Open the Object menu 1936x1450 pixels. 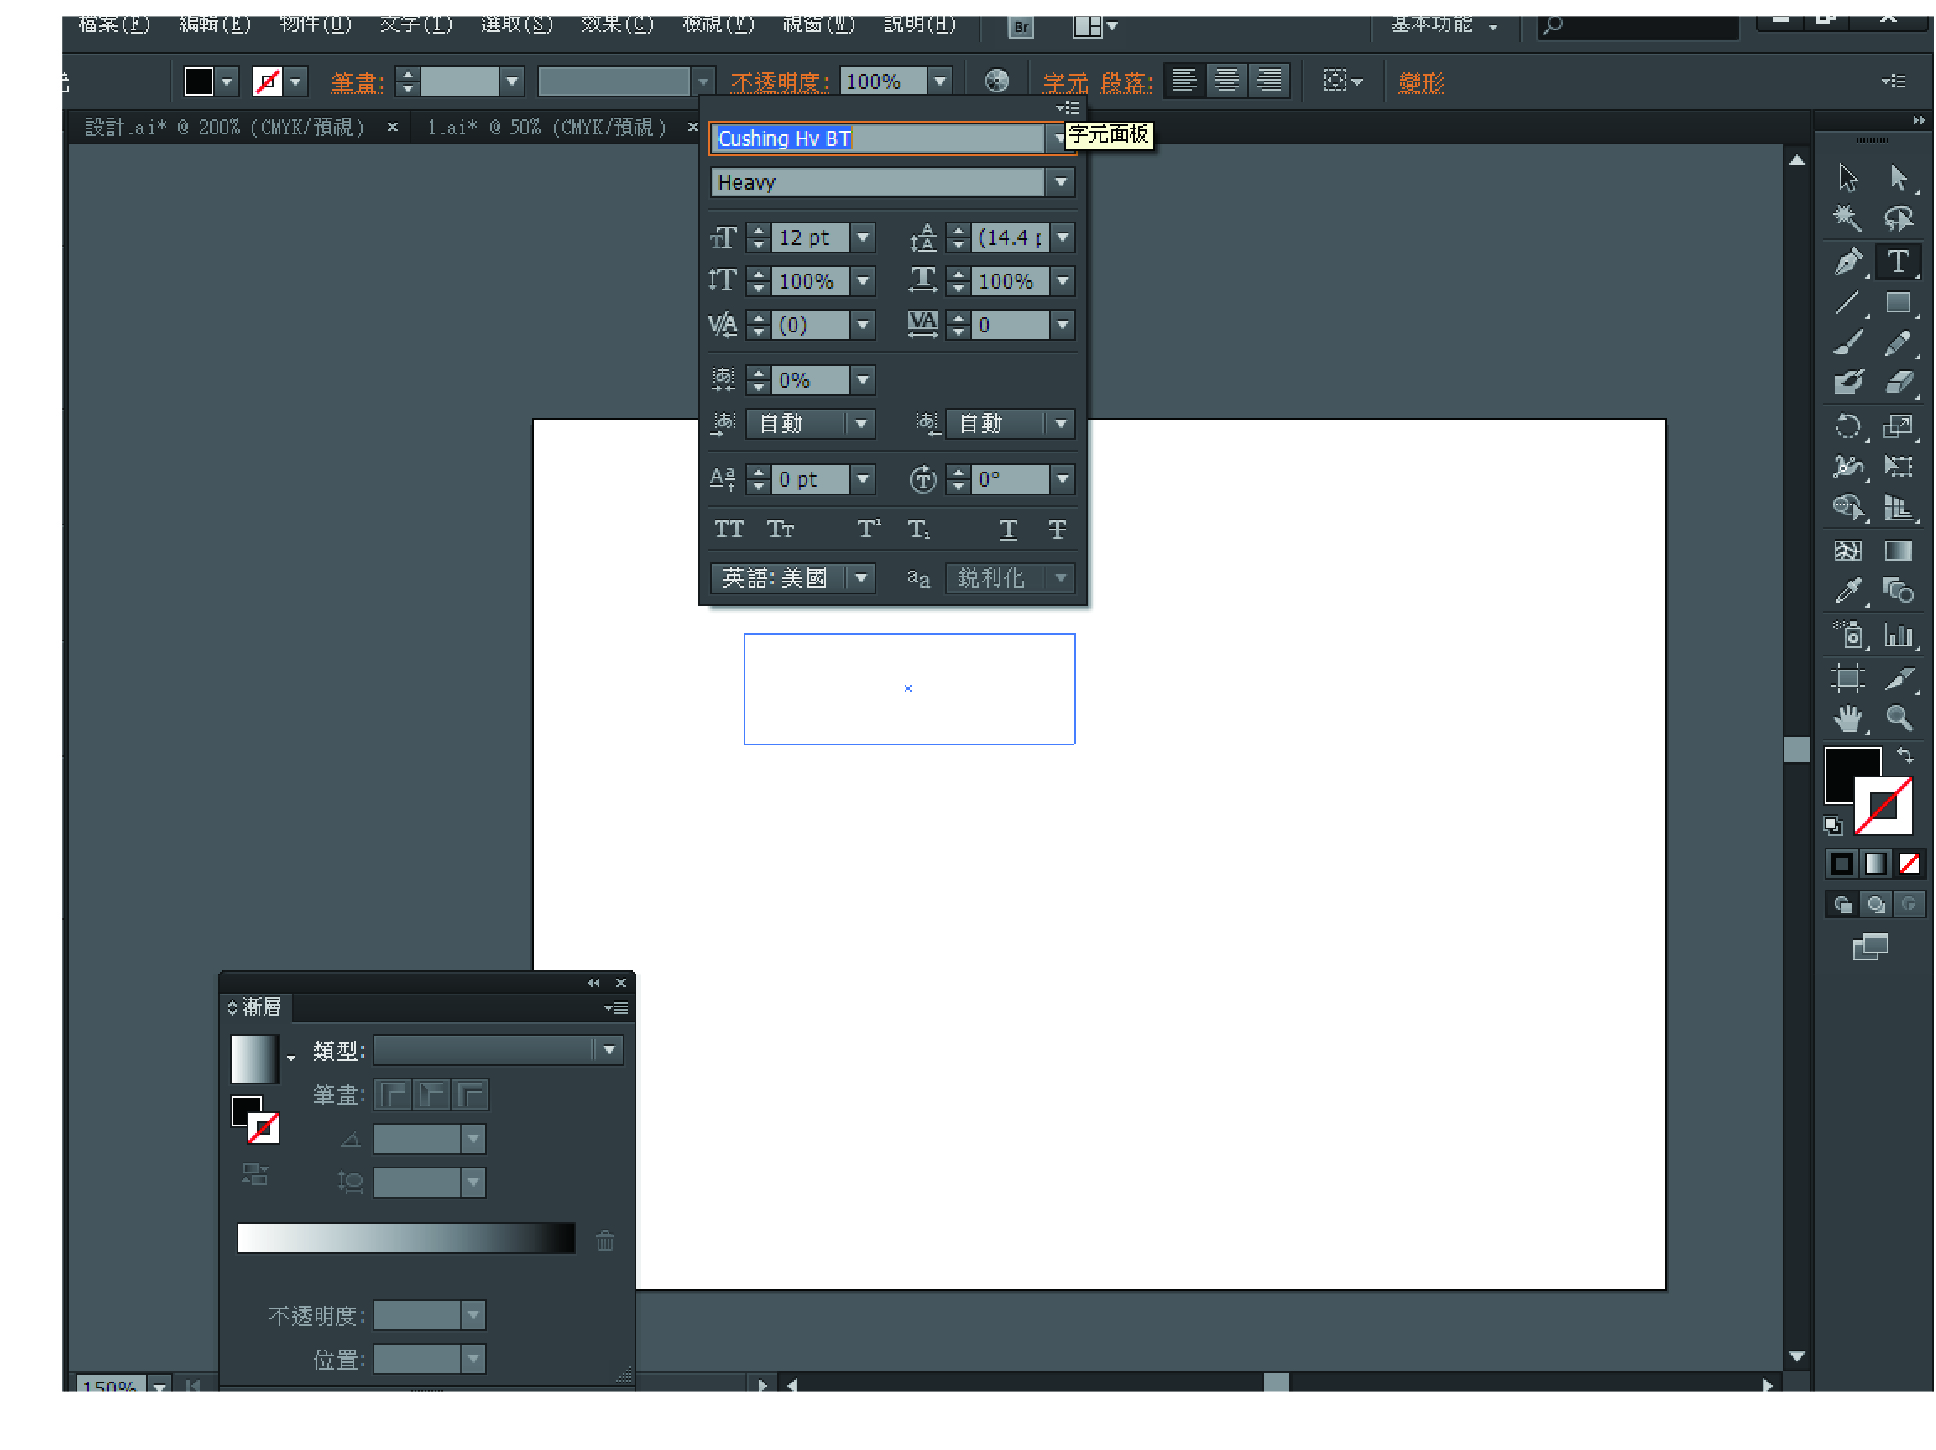316,24
